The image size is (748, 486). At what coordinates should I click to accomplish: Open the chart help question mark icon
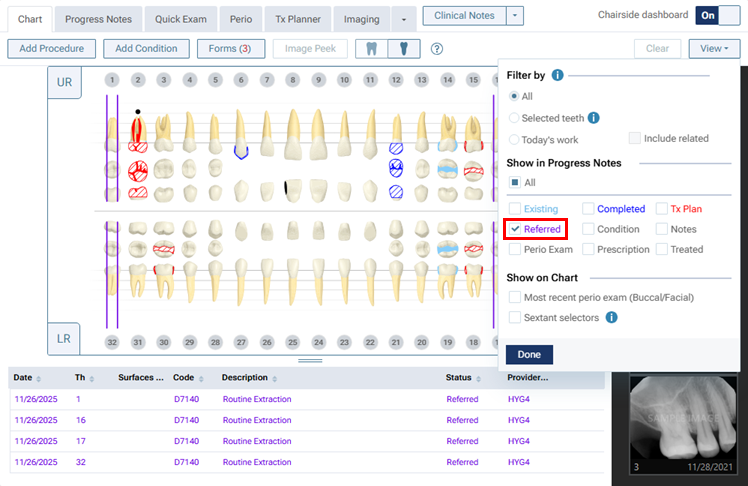pyautogui.click(x=437, y=49)
